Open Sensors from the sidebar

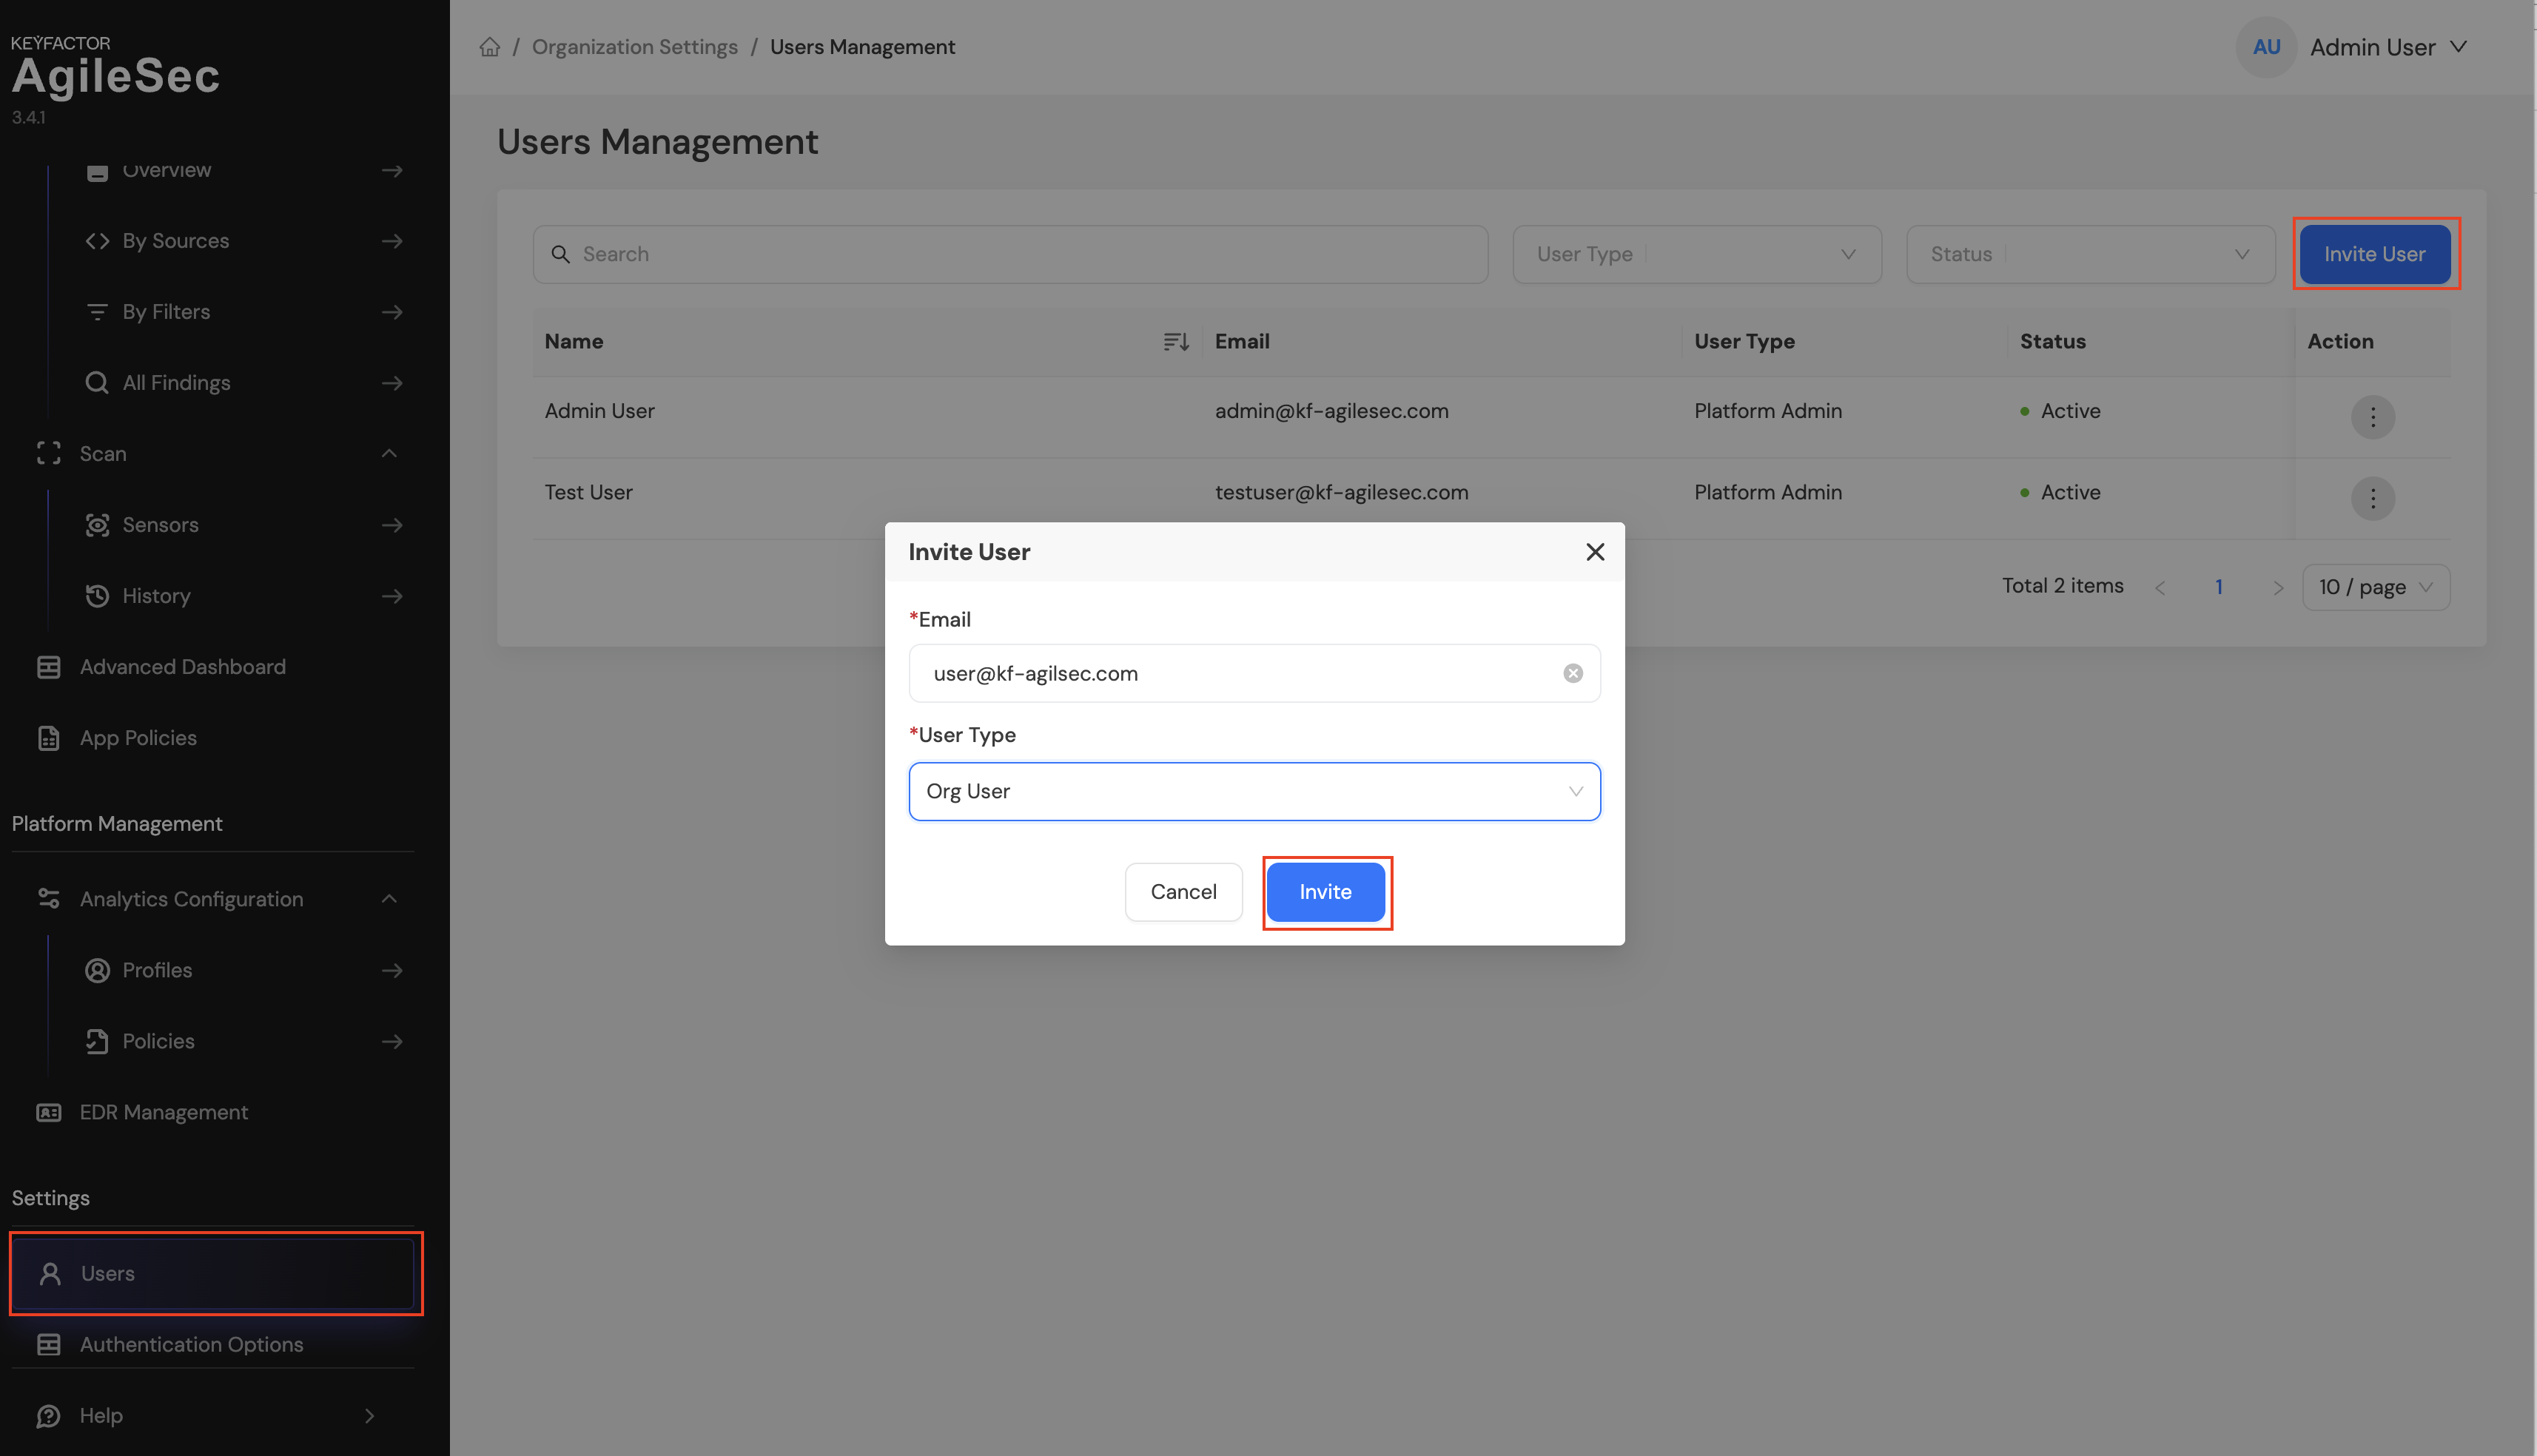pyautogui.click(x=160, y=525)
